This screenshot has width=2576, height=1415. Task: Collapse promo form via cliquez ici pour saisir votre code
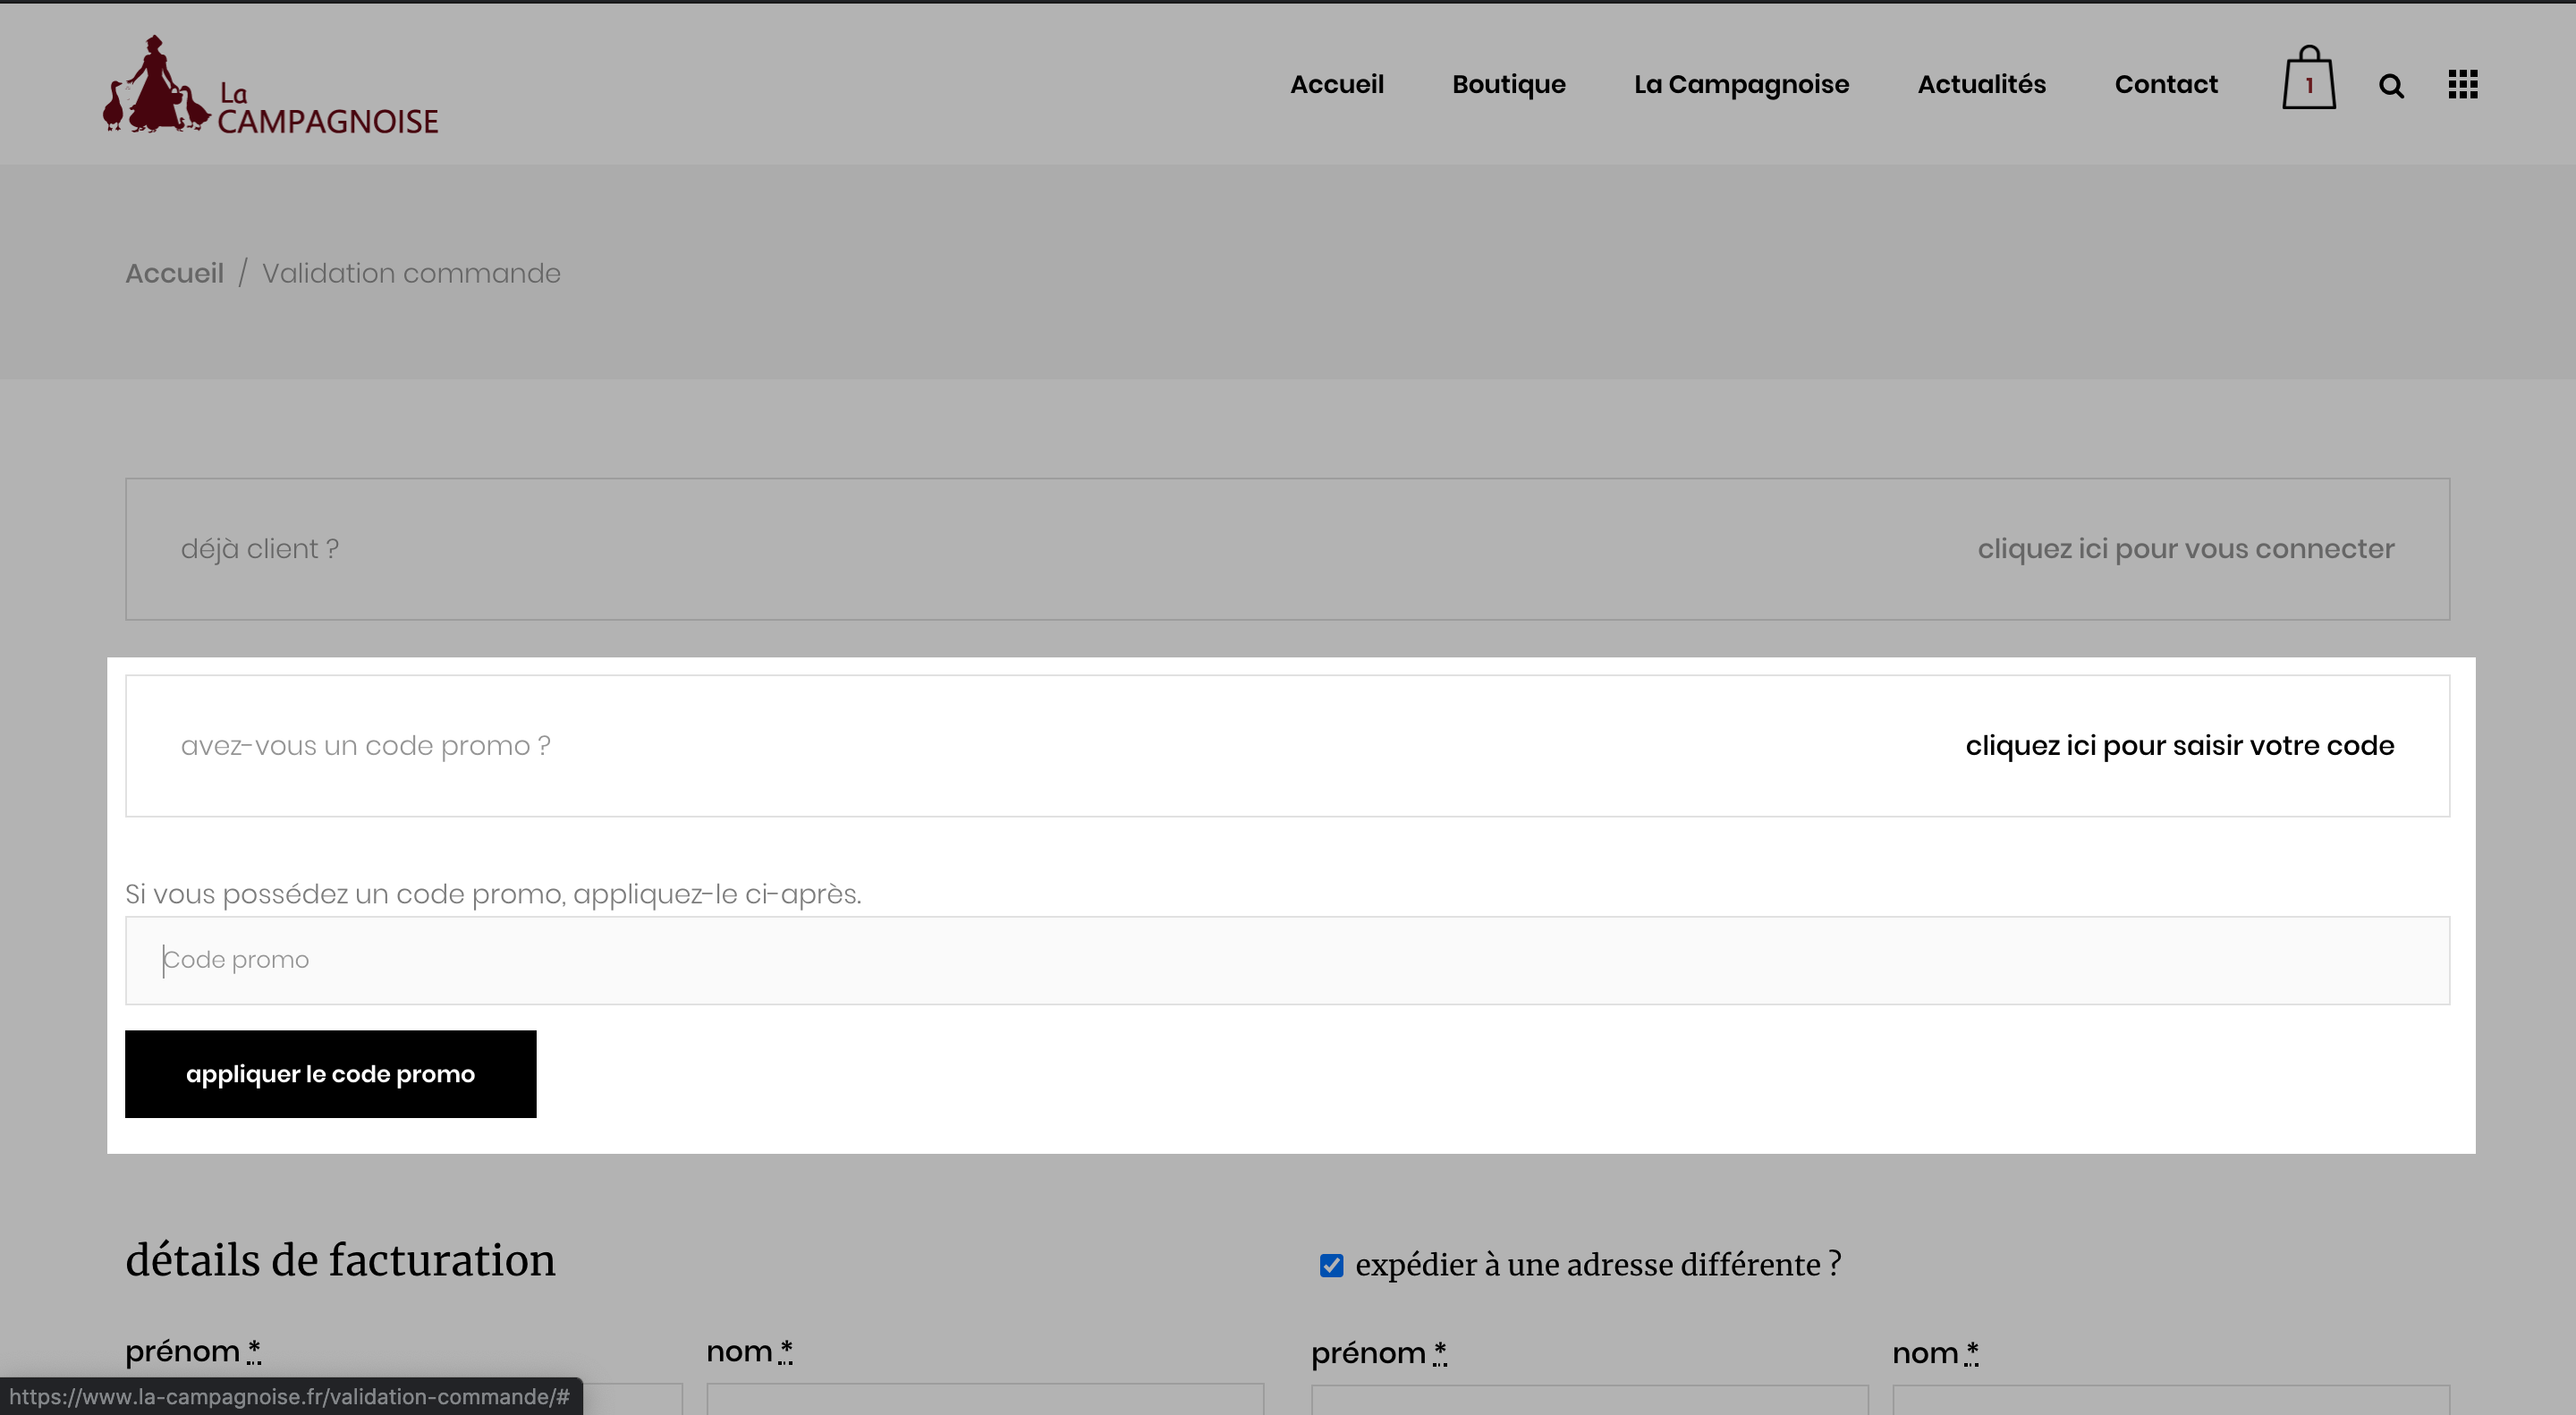click(2179, 746)
